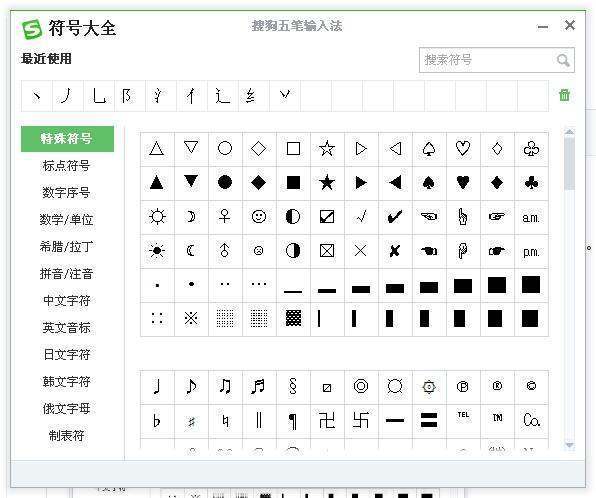Pick the hollow right-pointing triangle symbol
596x498 pixels.
point(361,149)
